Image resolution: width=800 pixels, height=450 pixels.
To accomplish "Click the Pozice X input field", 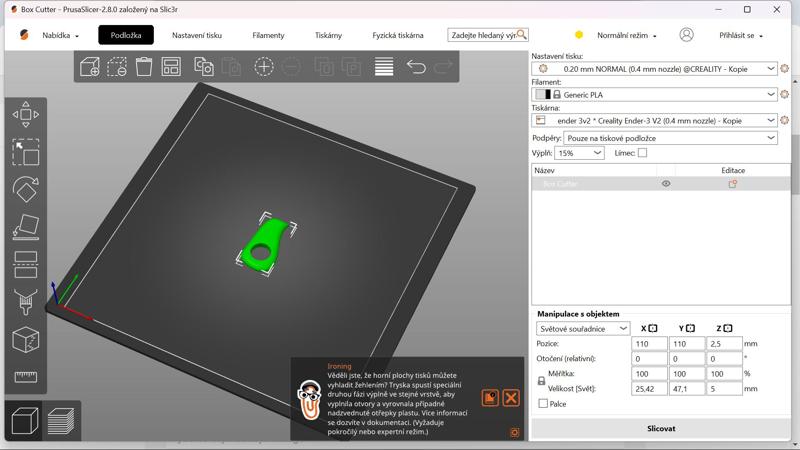I will pyautogui.click(x=649, y=344).
